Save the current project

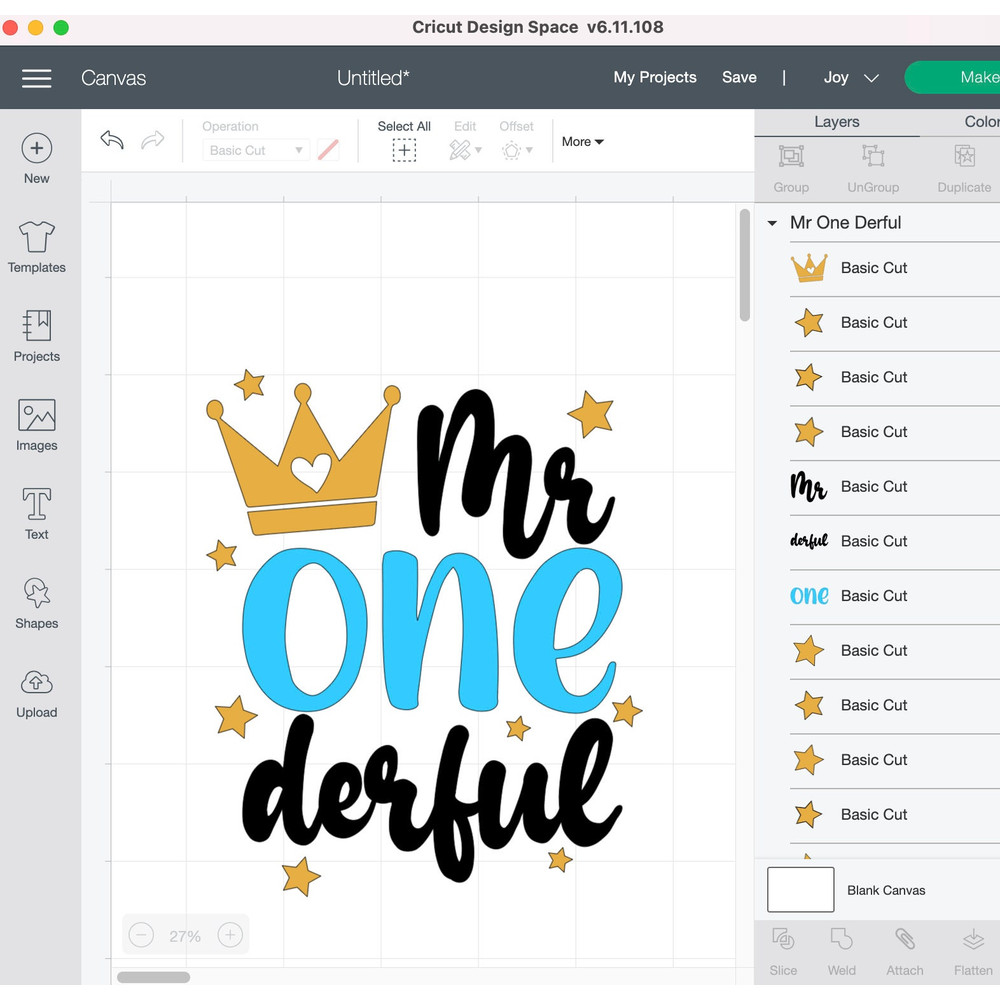[739, 77]
